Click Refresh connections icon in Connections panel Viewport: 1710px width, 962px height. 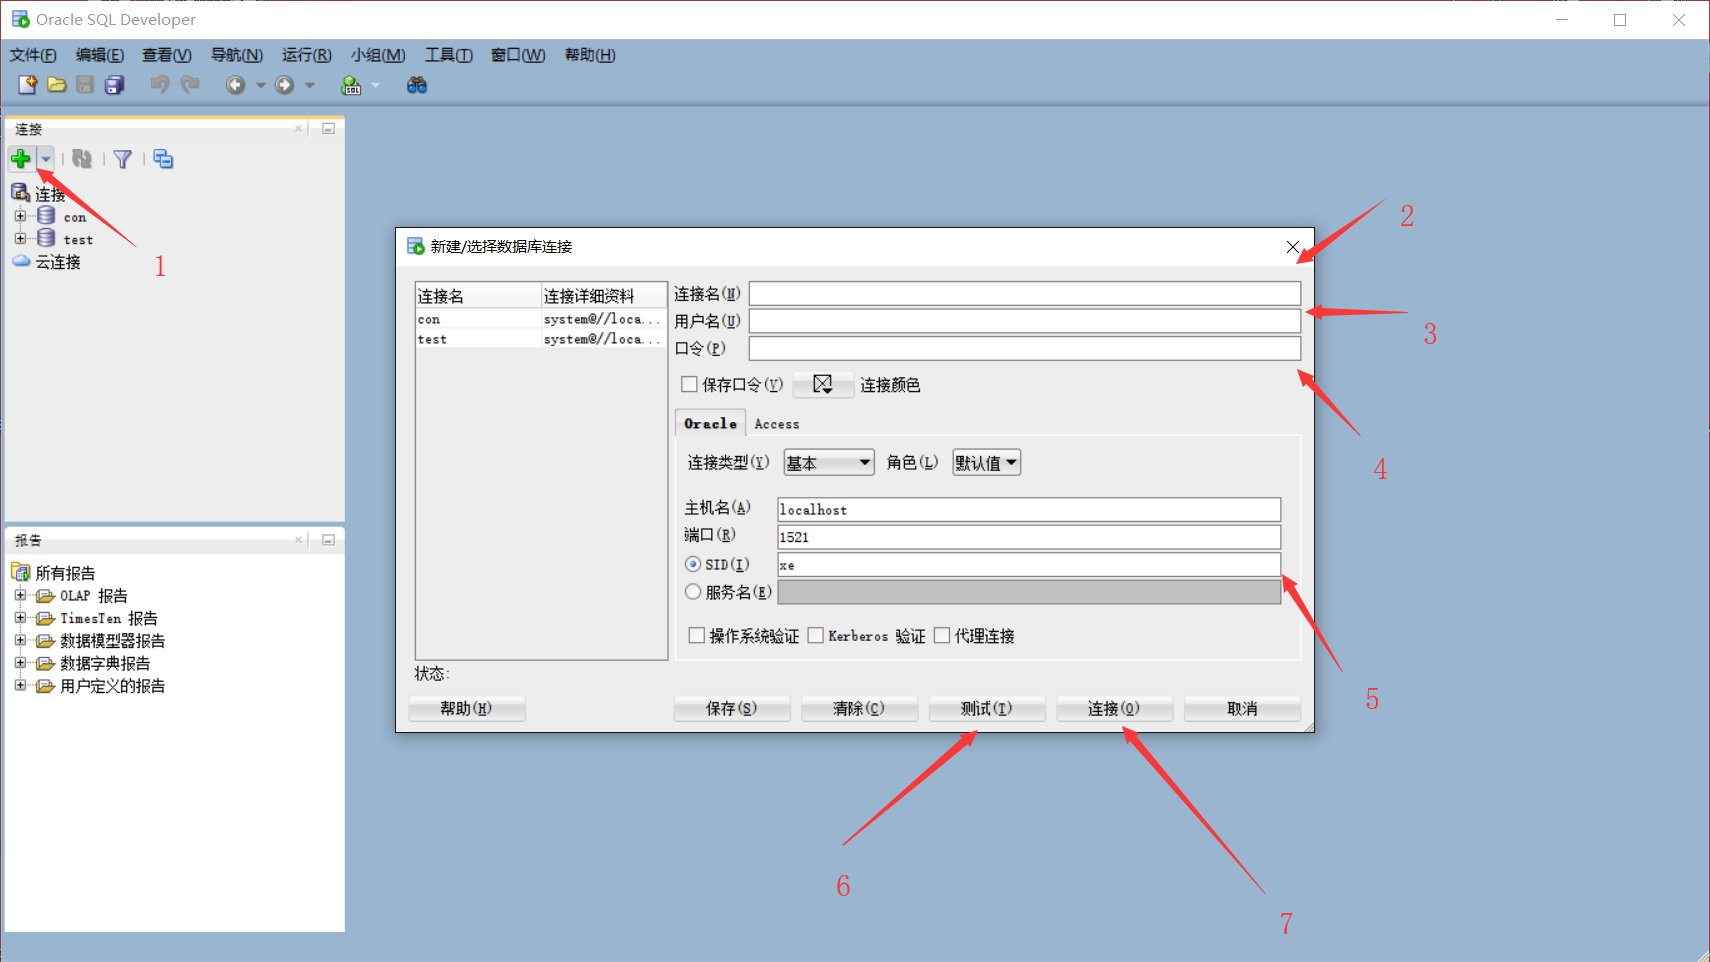[x=82, y=159]
